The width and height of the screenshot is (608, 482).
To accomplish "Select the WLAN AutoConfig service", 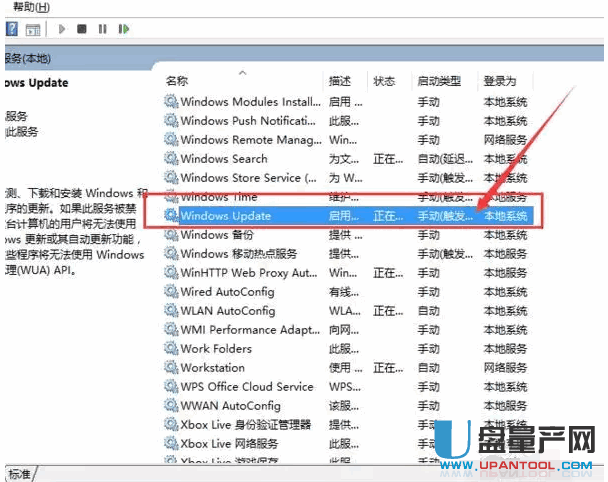I will tap(227, 311).
